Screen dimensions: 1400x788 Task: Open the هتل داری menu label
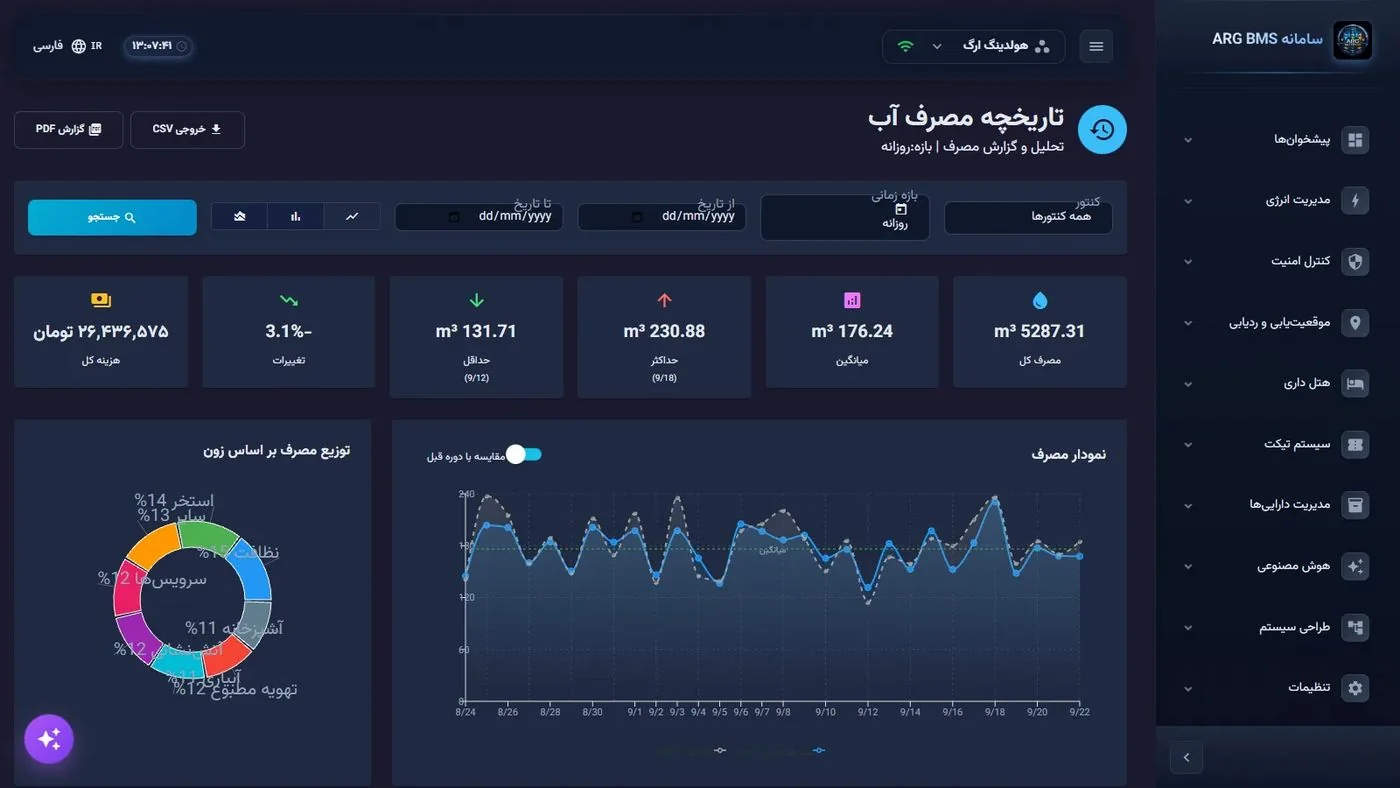coord(1307,384)
